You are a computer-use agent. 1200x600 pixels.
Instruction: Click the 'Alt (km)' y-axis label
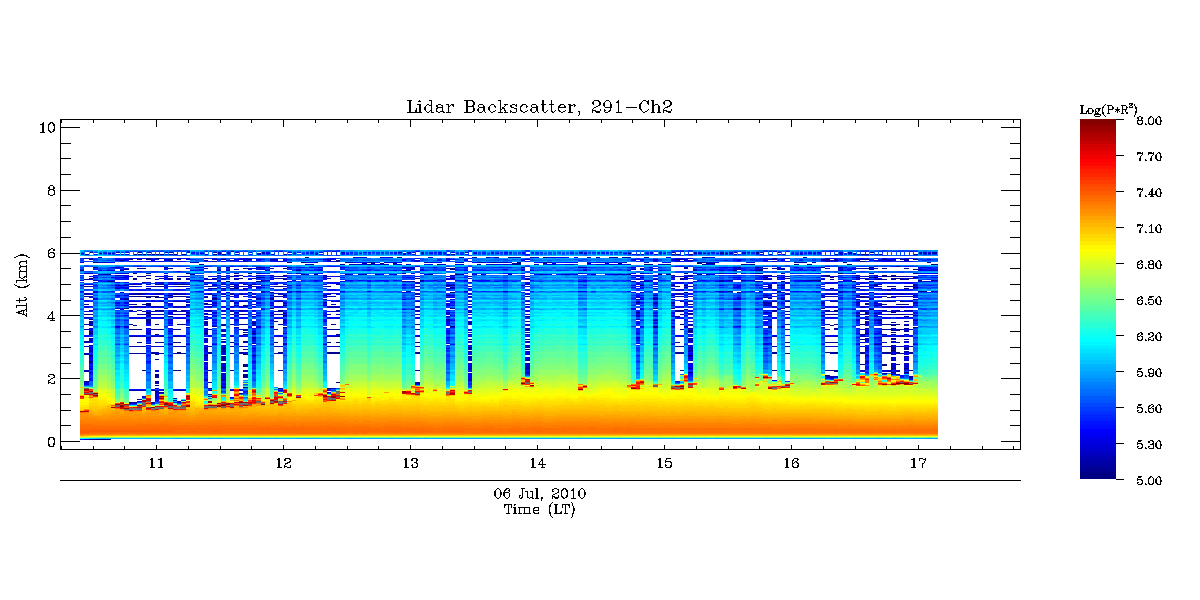point(22,285)
